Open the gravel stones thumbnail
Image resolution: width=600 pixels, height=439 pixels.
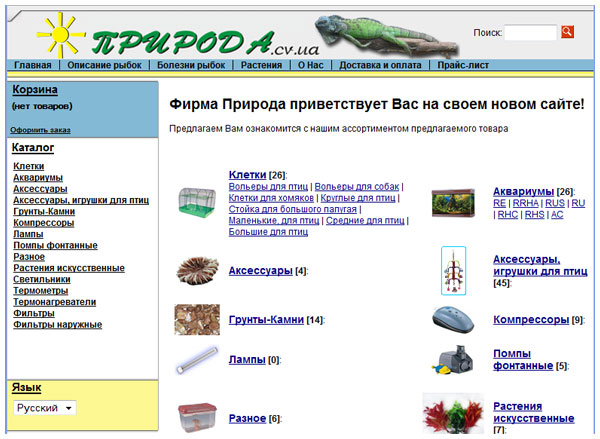pyautogui.click(x=197, y=320)
